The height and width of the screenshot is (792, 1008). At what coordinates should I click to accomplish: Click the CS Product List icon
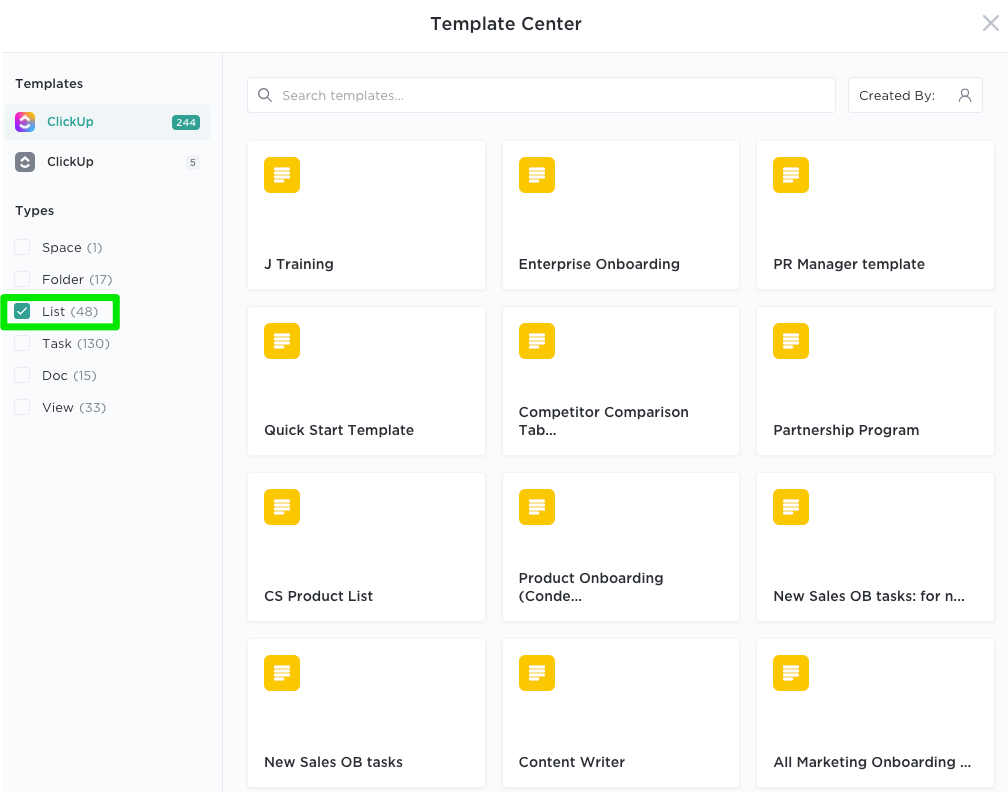pyautogui.click(x=282, y=507)
